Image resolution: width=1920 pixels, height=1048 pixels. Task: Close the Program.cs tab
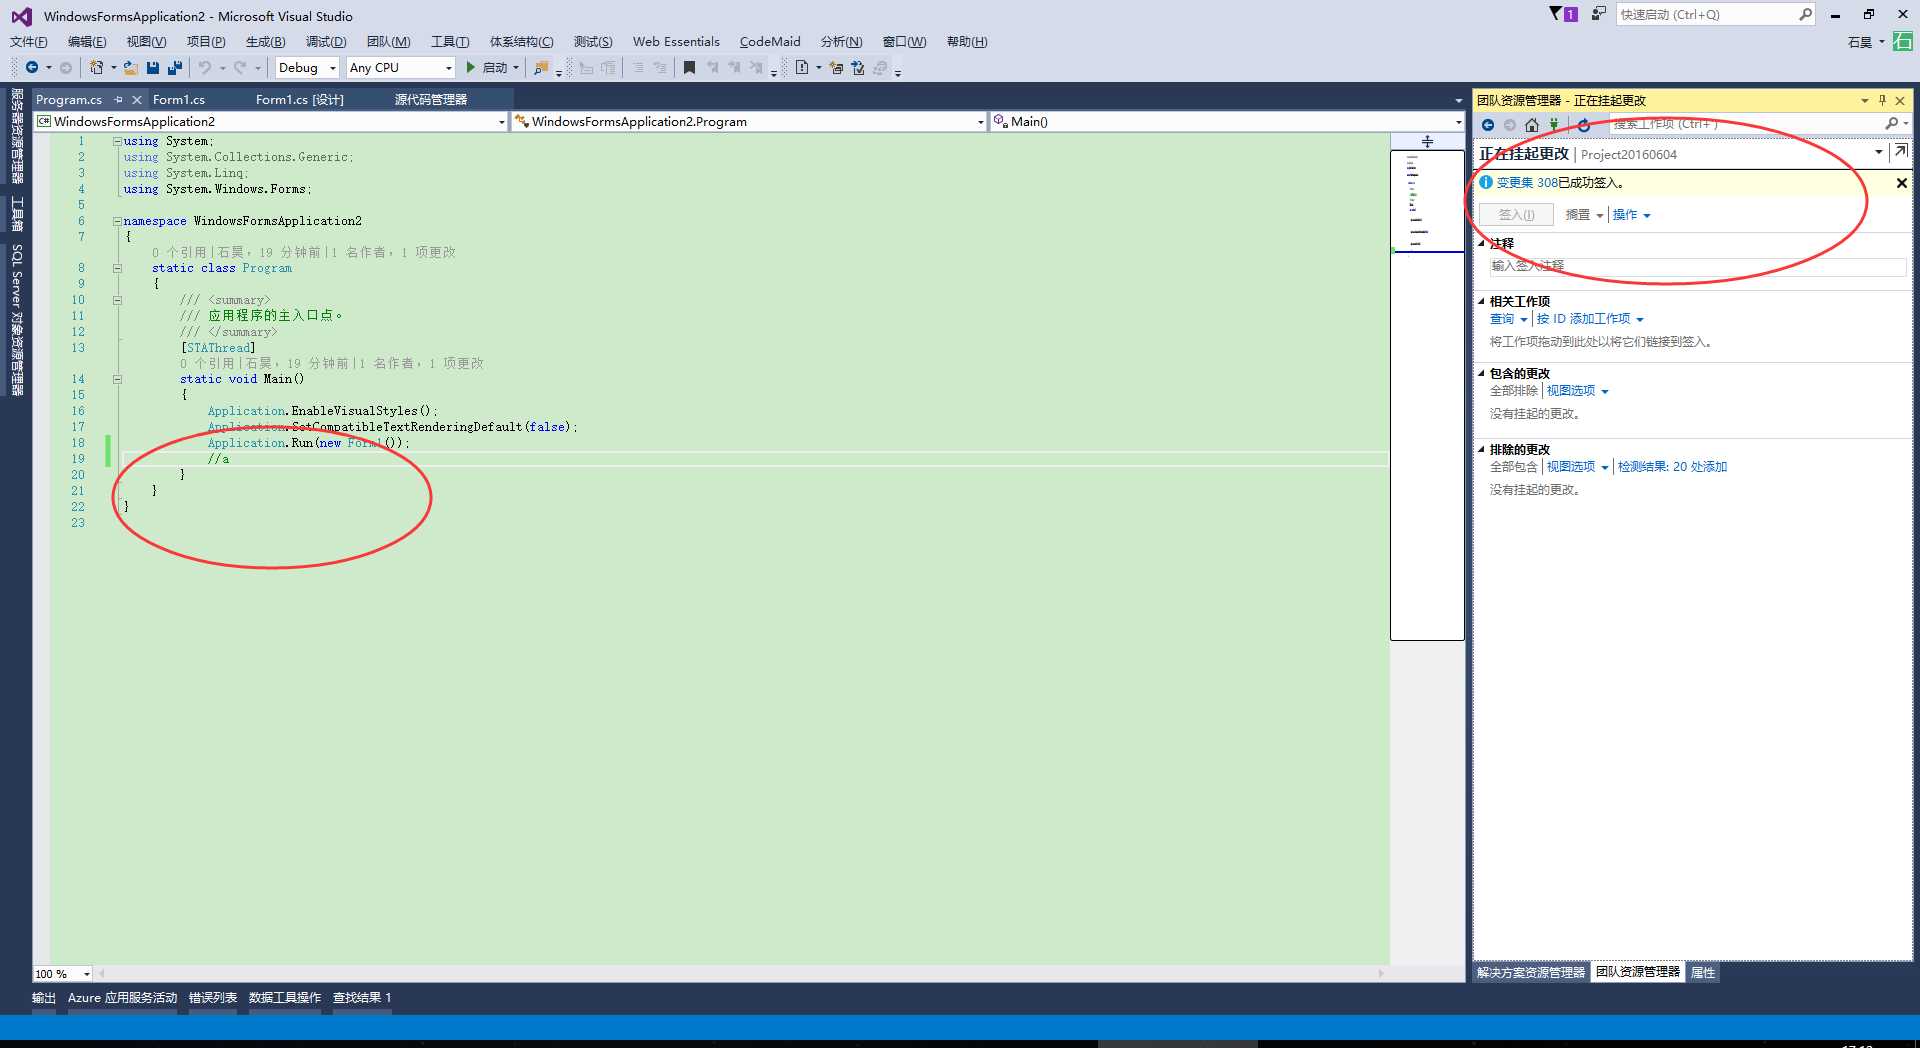[137, 100]
